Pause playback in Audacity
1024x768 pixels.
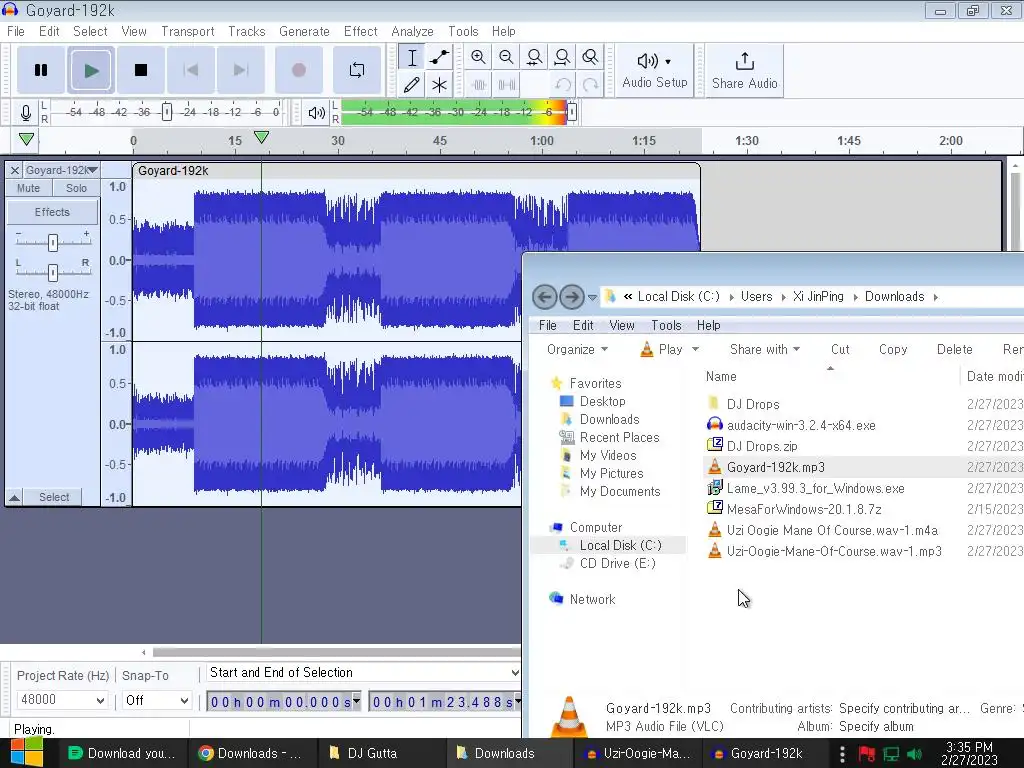[x=40, y=70]
